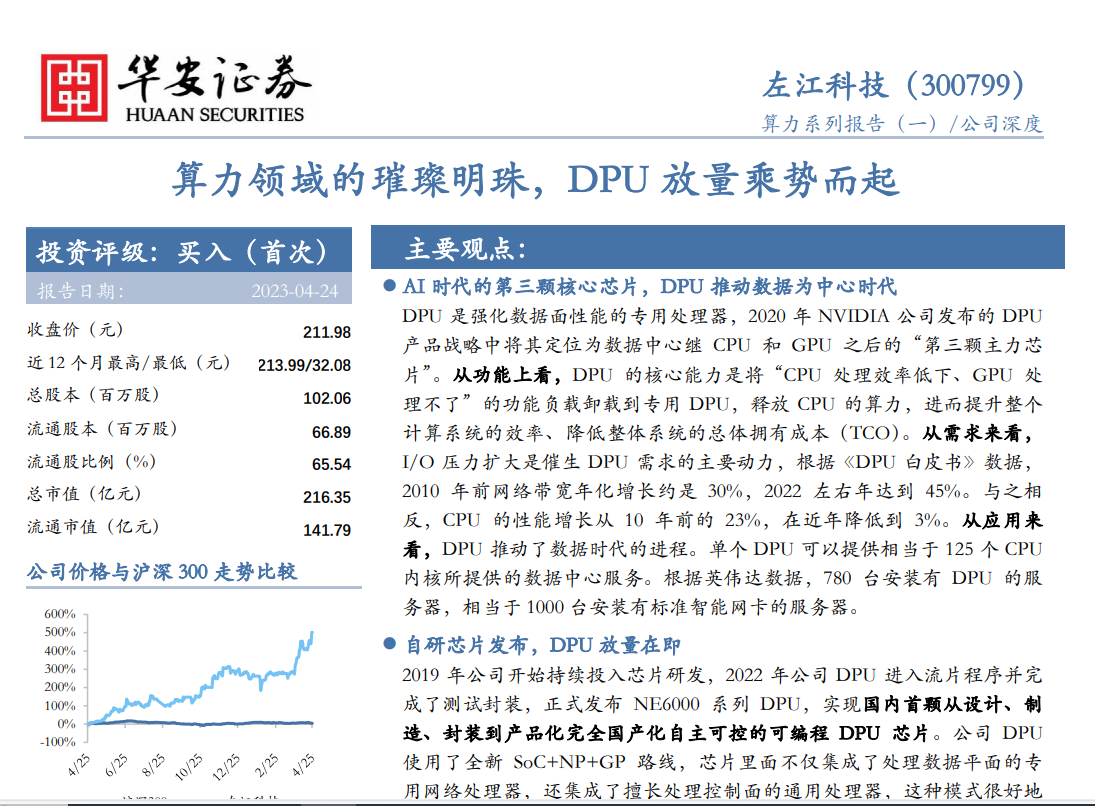This screenshot has width=1095, height=806.
Task: Click the 总市值（亿元）label
Action: point(84,494)
